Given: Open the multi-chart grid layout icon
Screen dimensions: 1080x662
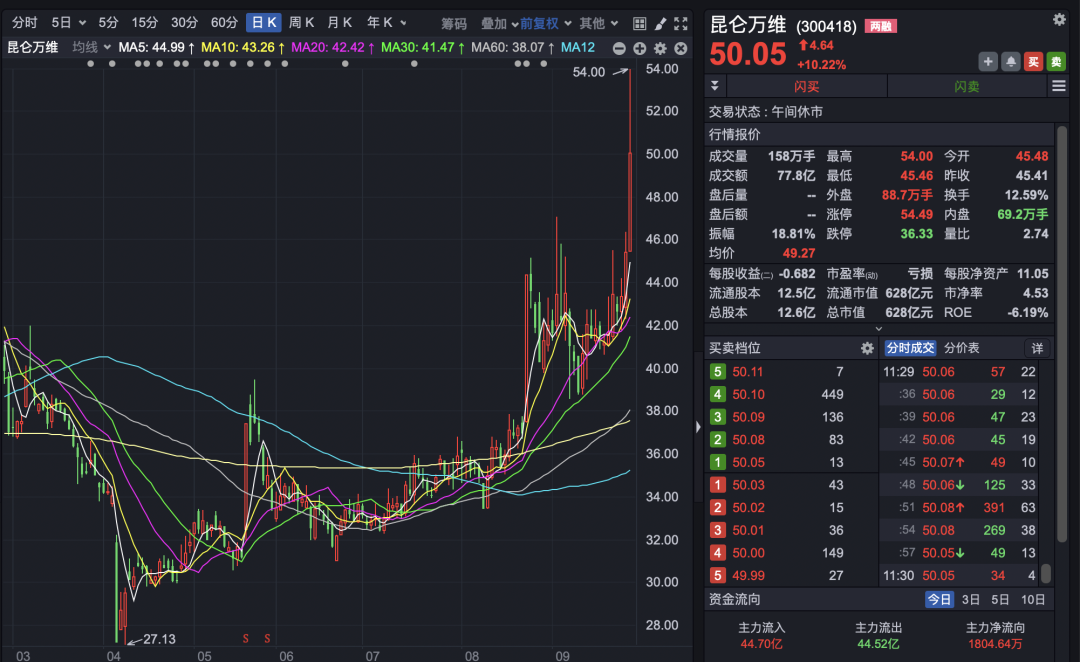Looking at the screenshot, I should click(640, 22).
